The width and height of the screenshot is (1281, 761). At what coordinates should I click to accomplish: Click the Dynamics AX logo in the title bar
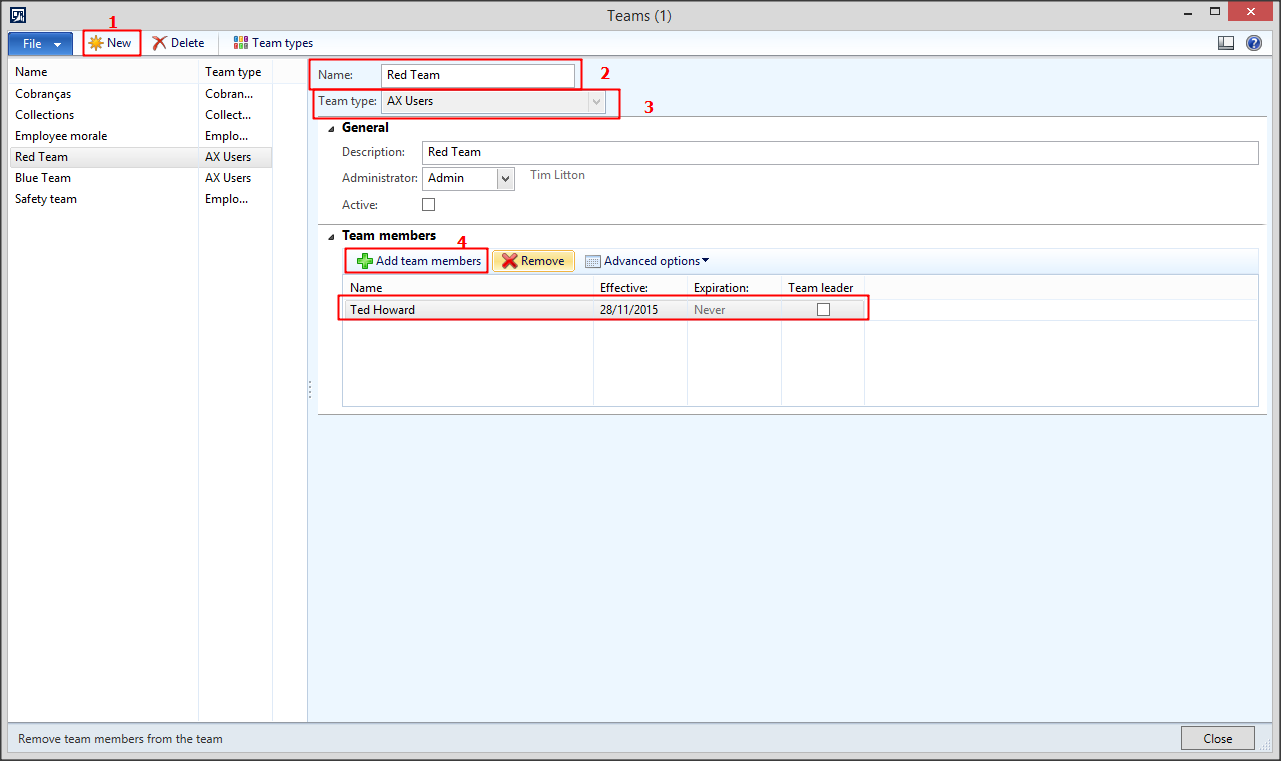[17, 15]
